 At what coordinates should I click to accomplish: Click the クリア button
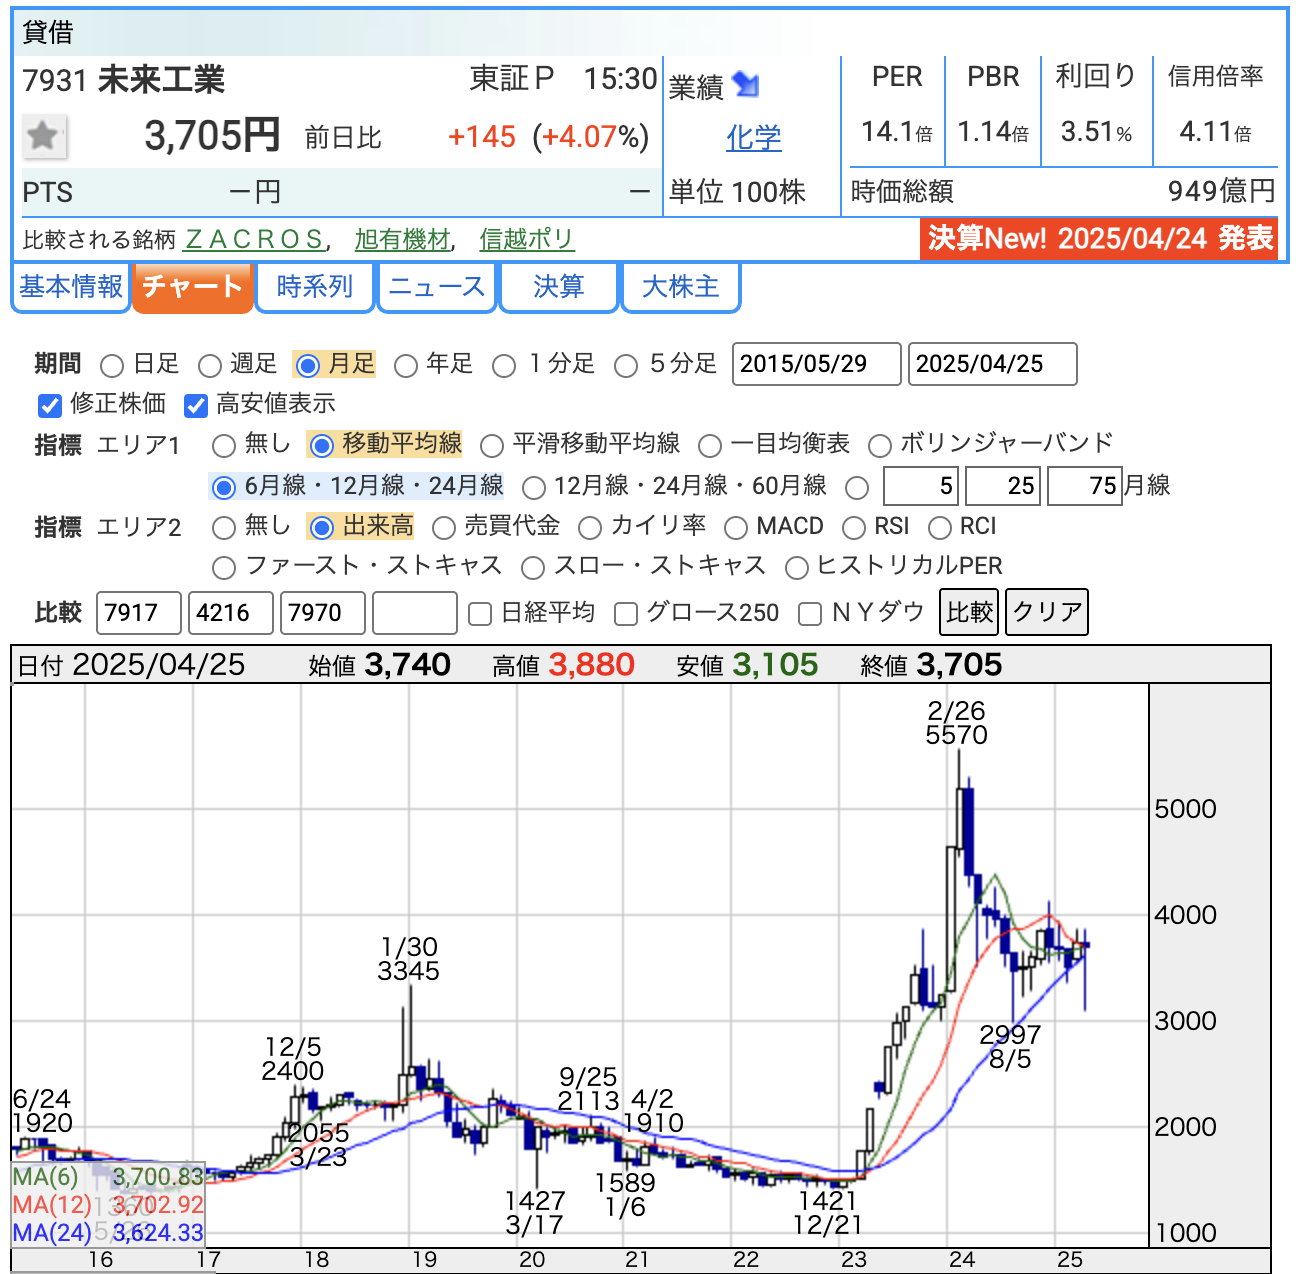pyautogui.click(x=1047, y=612)
